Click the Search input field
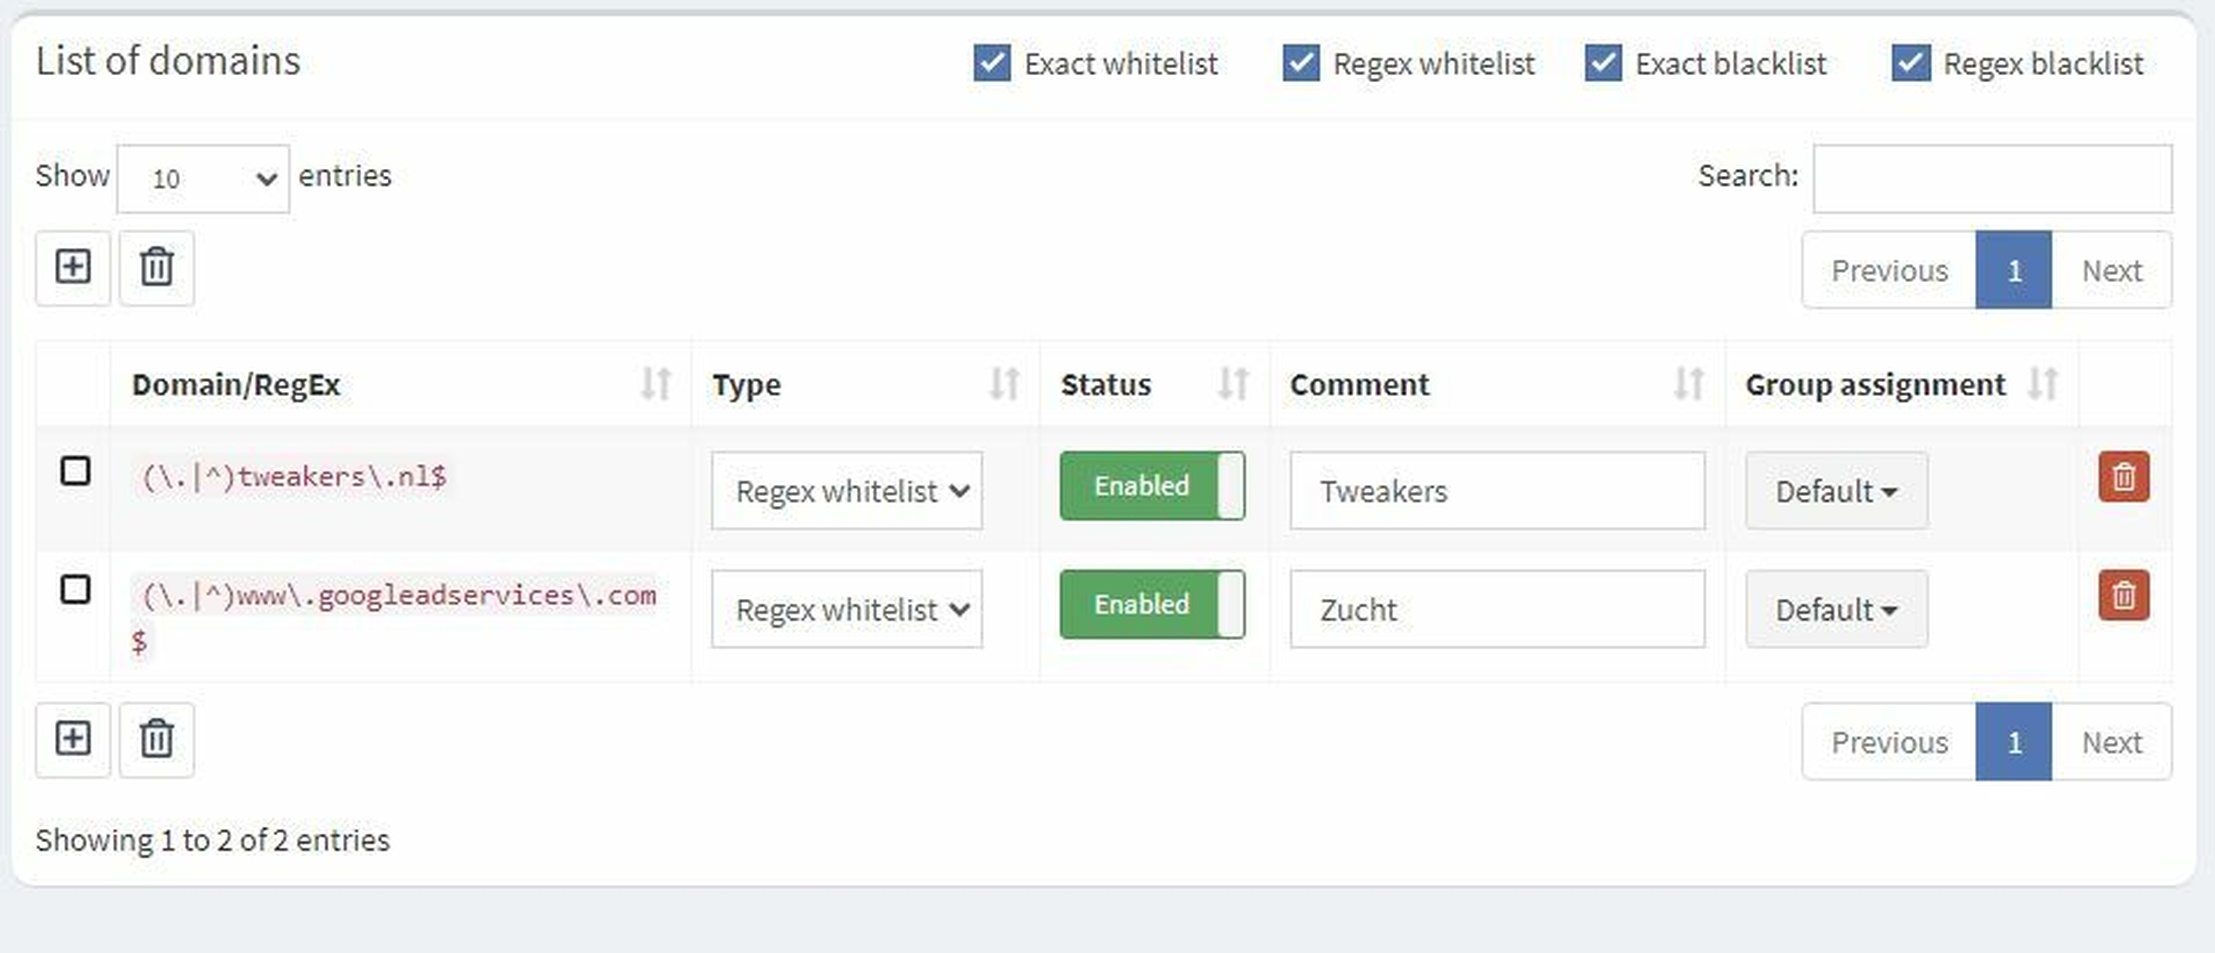The image size is (2215, 953). click(x=1992, y=179)
